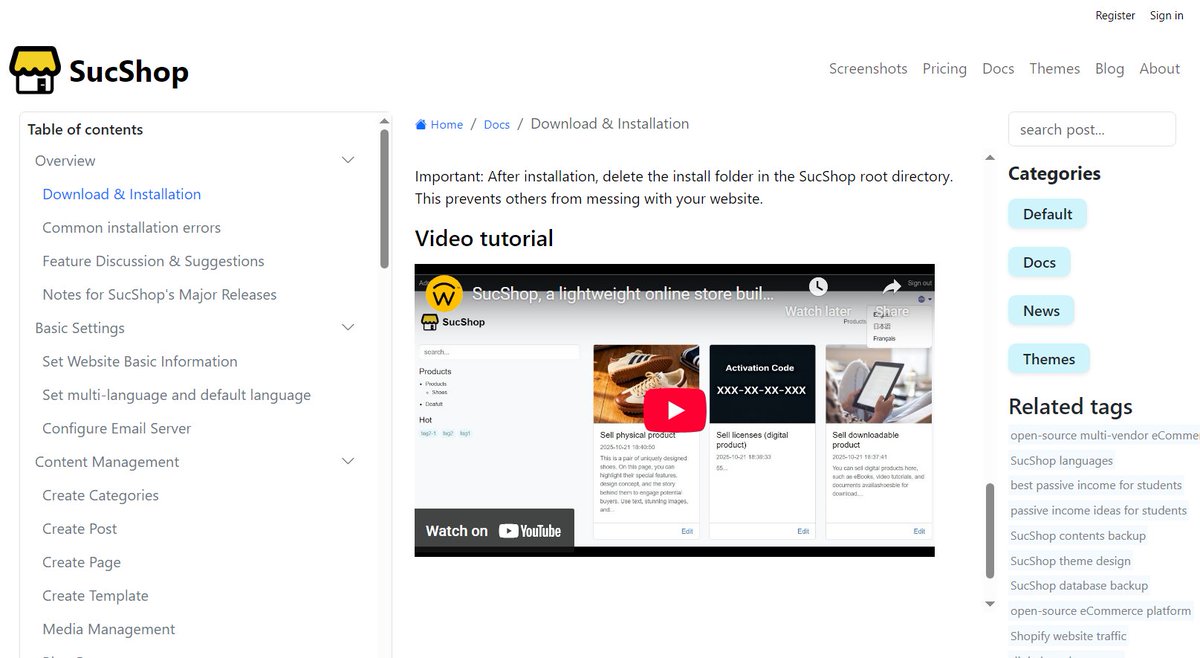Click the content scroll down arrow
This screenshot has height=658, width=1200.
(990, 604)
